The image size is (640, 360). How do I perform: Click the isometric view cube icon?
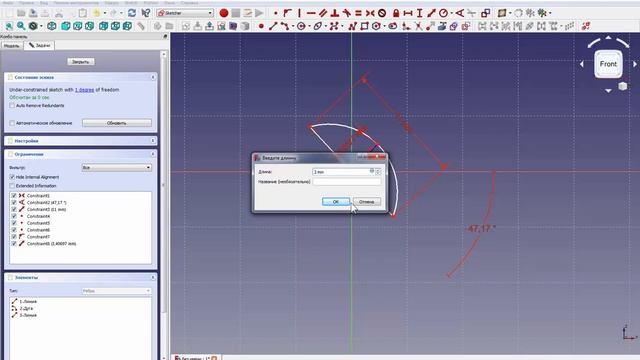pyautogui.click(x=51, y=26)
